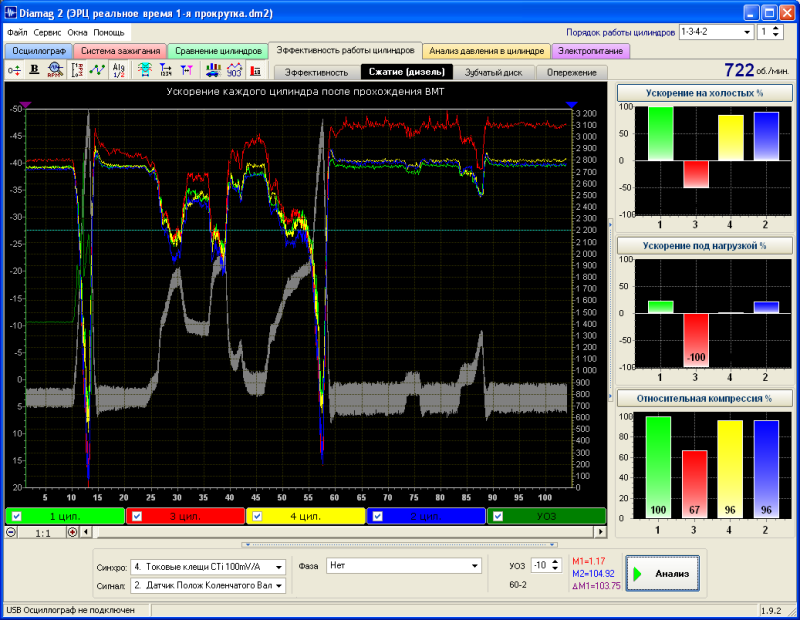Click the horizontal scrollbar left arrow
Image resolution: width=800 pixels, height=620 pixels.
[x=86, y=532]
